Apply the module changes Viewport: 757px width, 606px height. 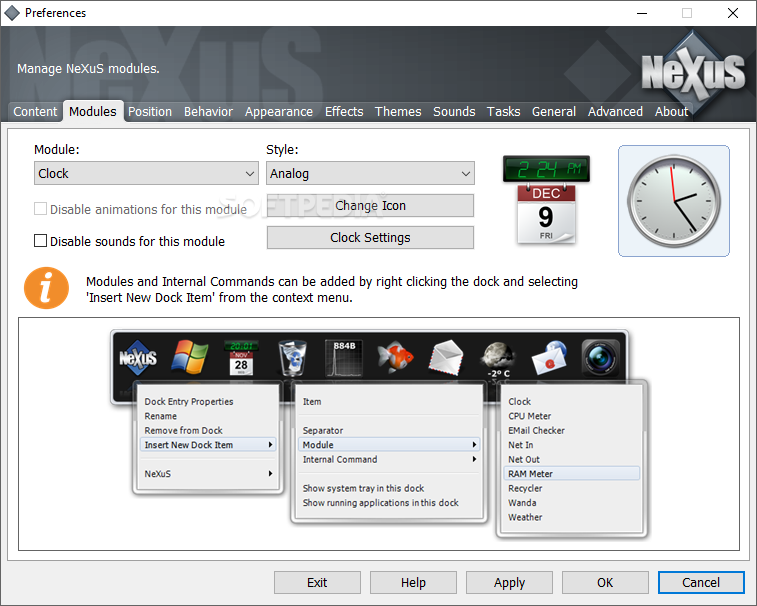[509, 582]
